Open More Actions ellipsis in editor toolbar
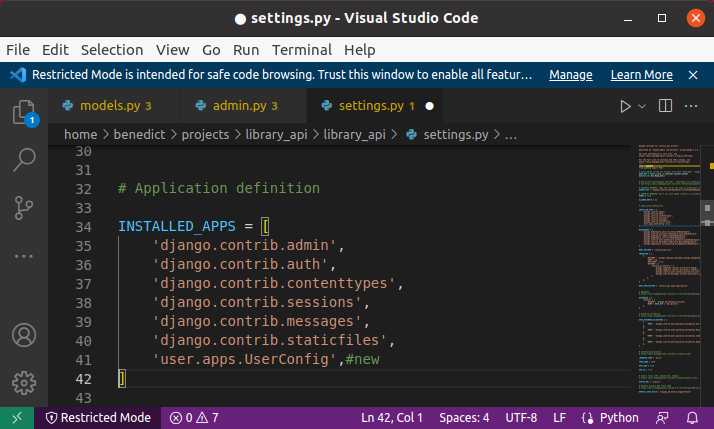 click(691, 106)
